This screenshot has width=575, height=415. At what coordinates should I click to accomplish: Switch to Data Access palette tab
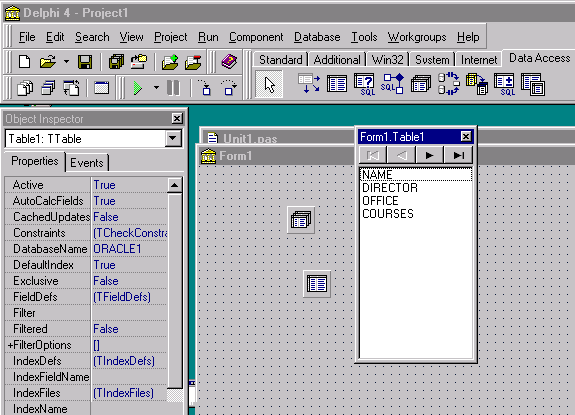click(539, 58)
